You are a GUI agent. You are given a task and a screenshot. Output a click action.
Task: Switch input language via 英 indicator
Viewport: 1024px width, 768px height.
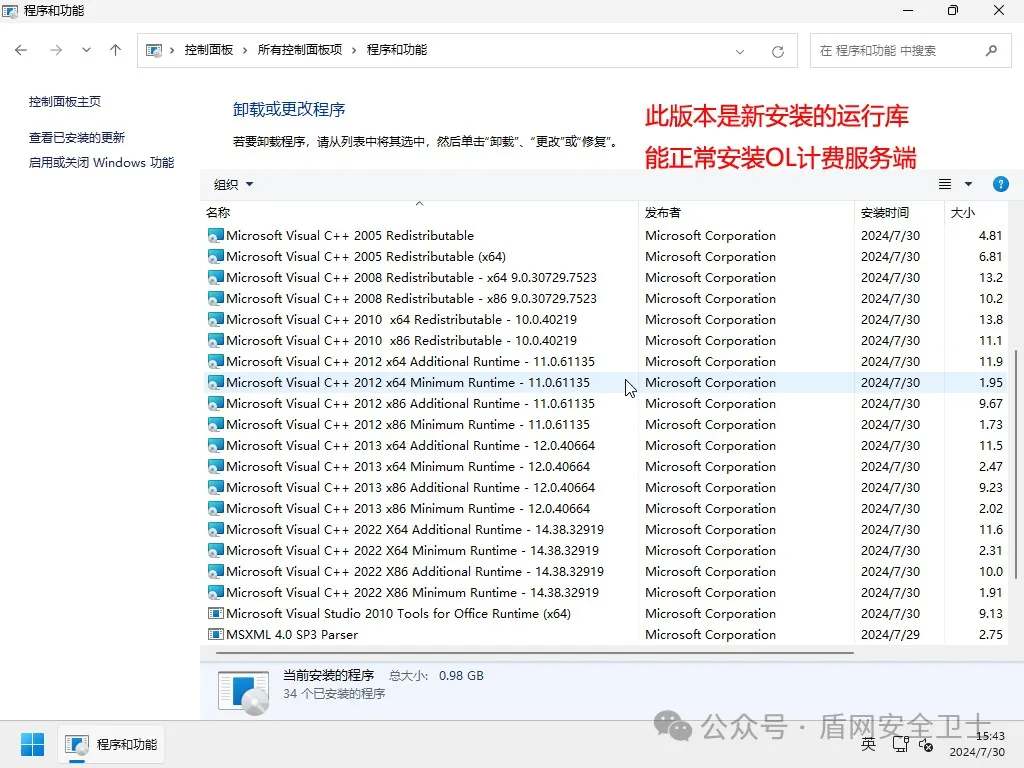pos(868,744)
